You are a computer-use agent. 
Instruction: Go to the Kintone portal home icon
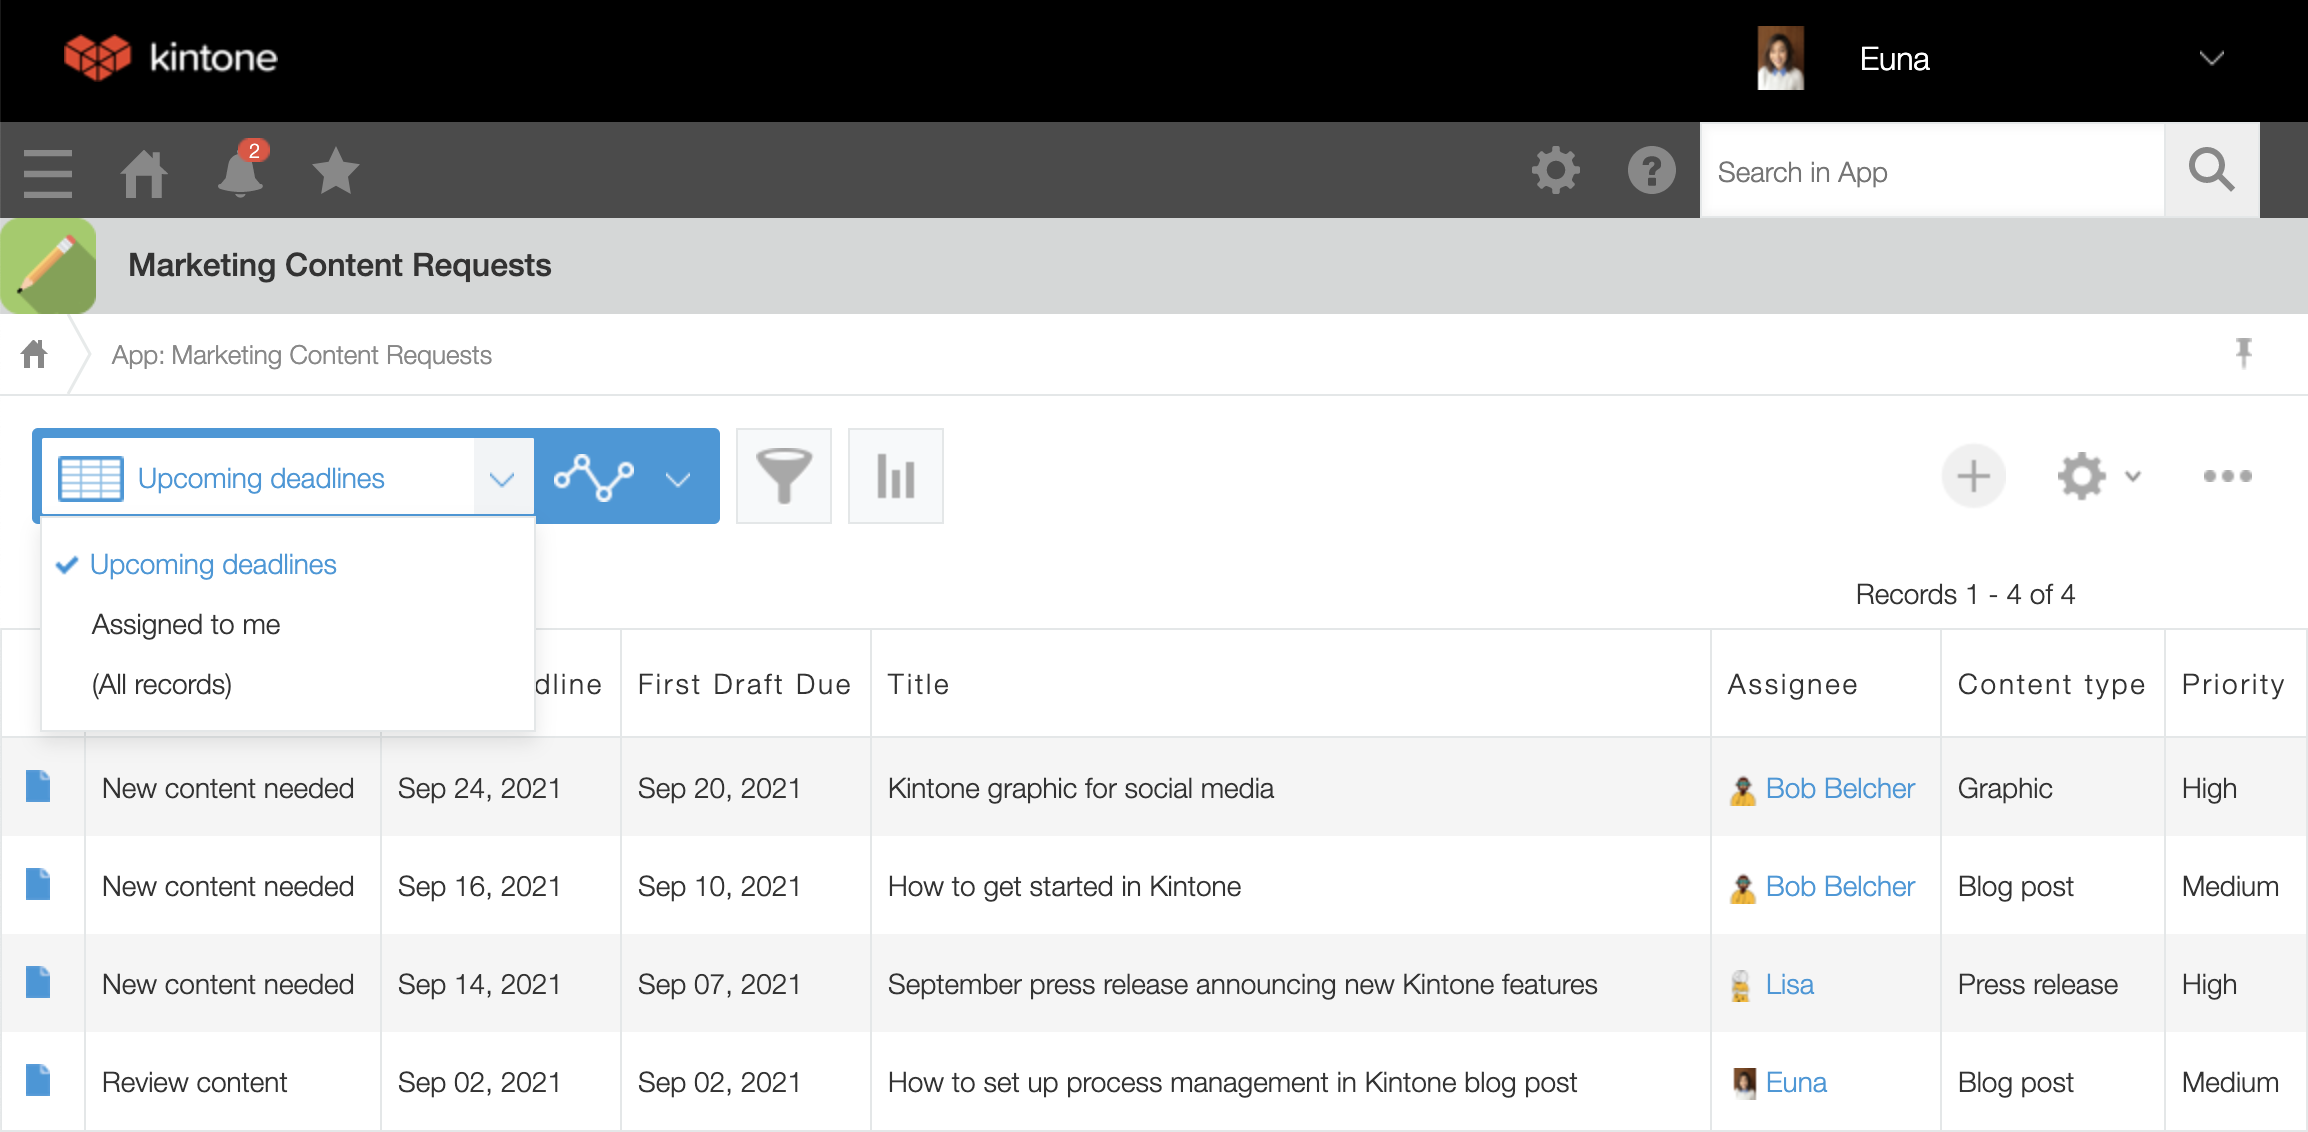coord(144,172)
